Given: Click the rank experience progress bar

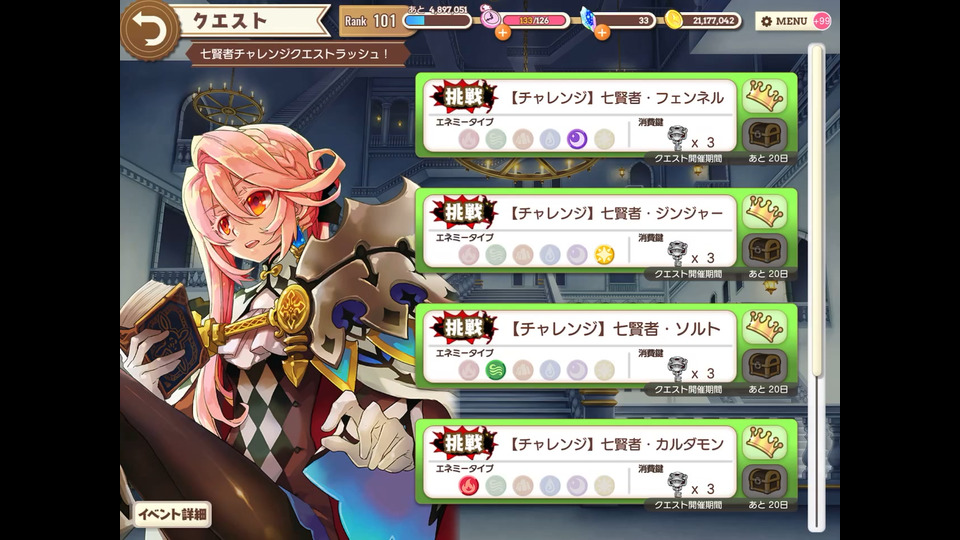Looking at the screenshot, I should click(437, 20).
